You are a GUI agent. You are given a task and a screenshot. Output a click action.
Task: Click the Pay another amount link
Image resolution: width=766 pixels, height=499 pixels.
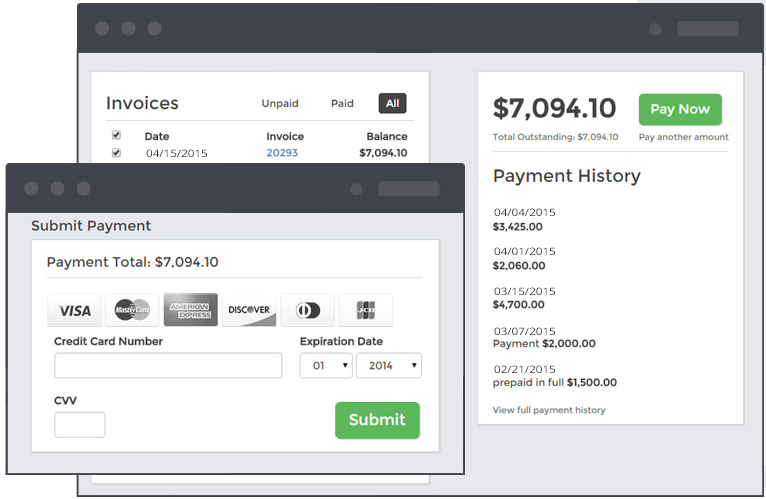683,137
